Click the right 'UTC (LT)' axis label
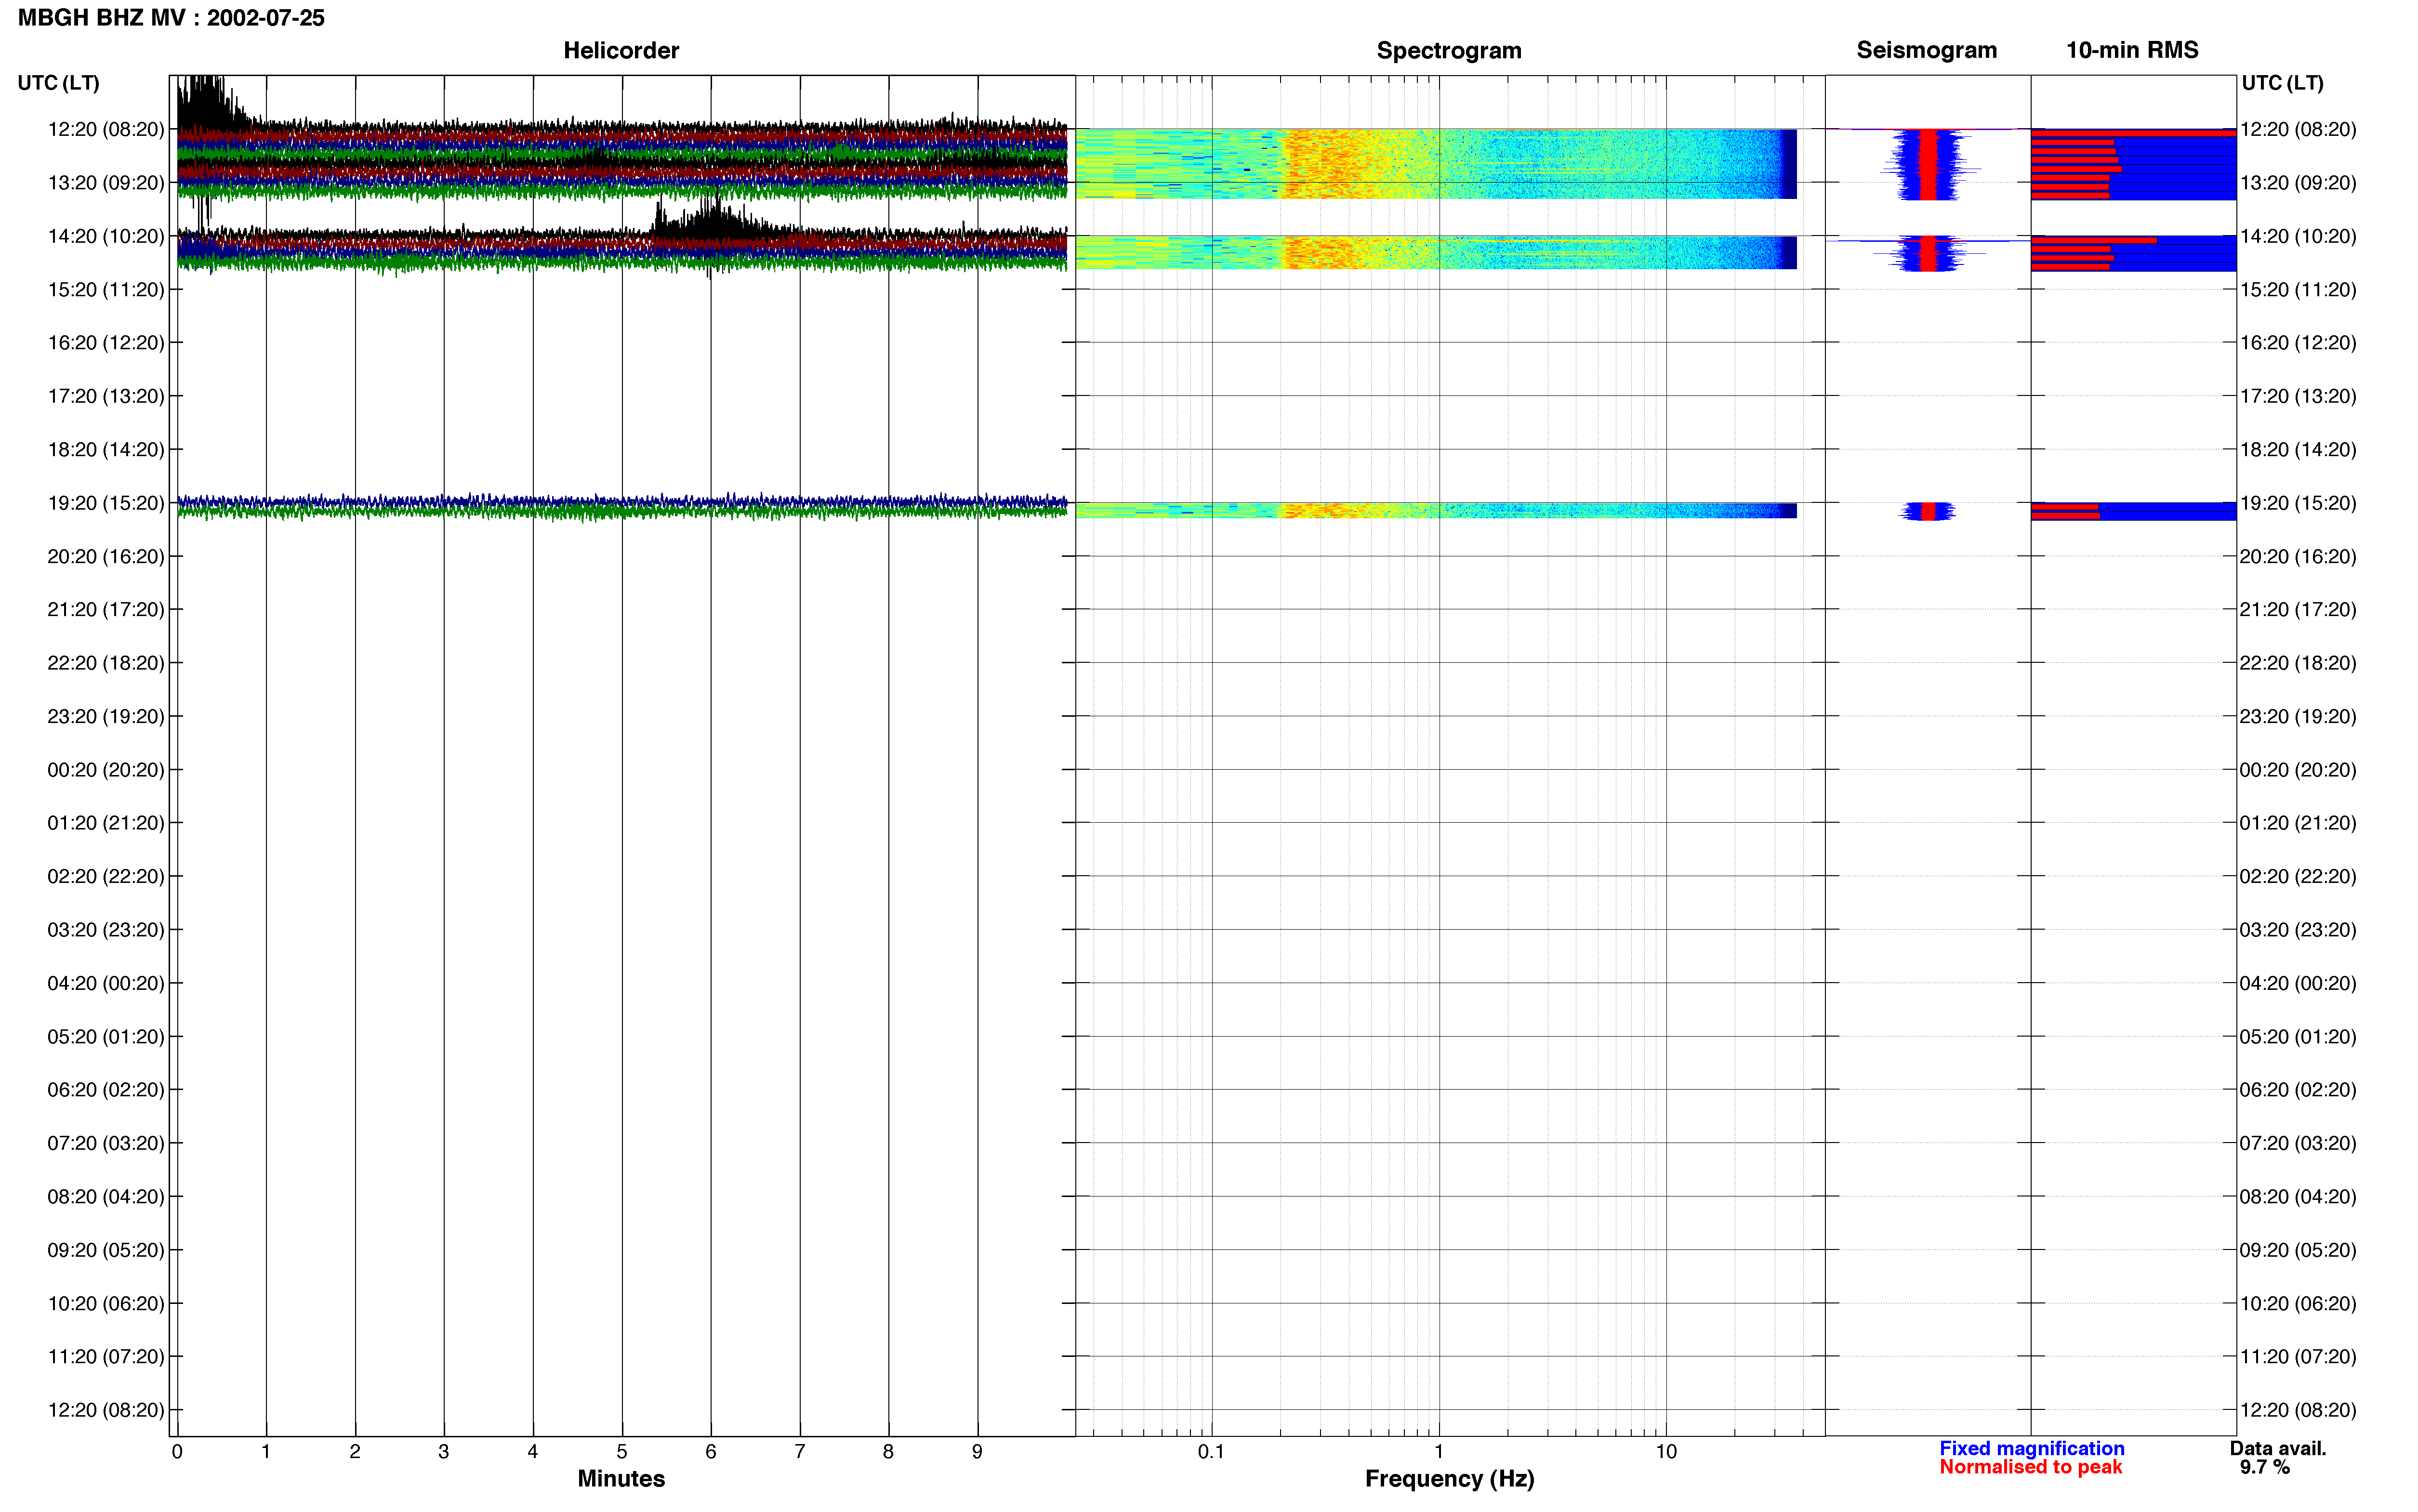Image resolution: width=2418 pixels, height=1512 pixels. [2282, 83]
